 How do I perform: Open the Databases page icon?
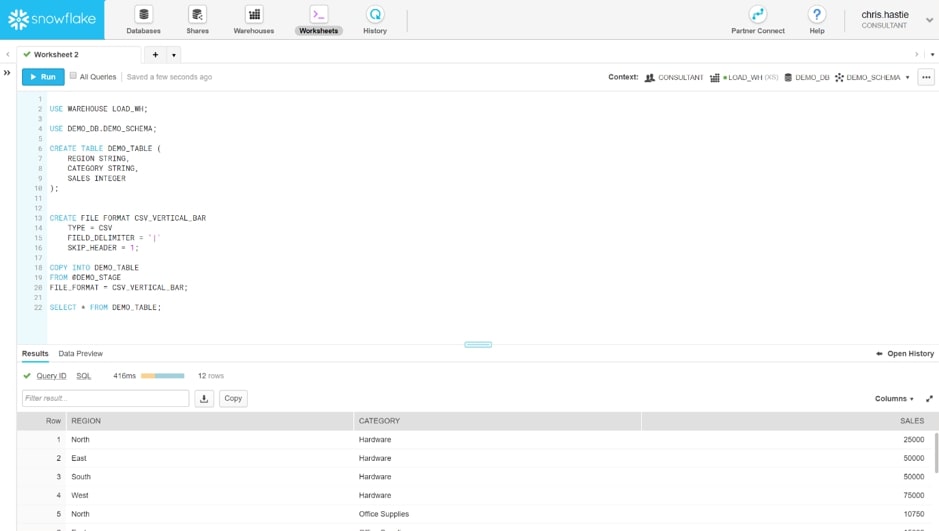[143, 15]
